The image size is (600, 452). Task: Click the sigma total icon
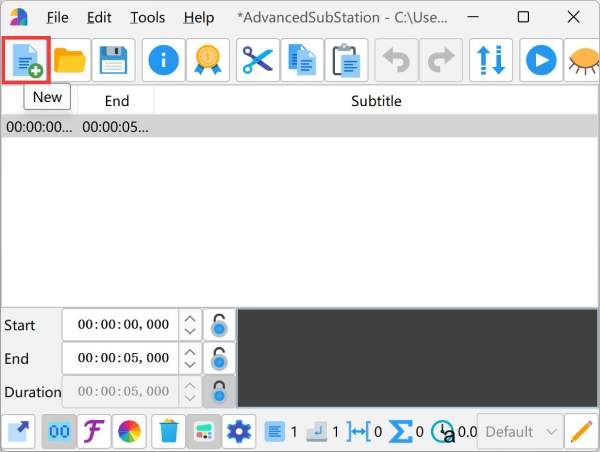(401, 432)
